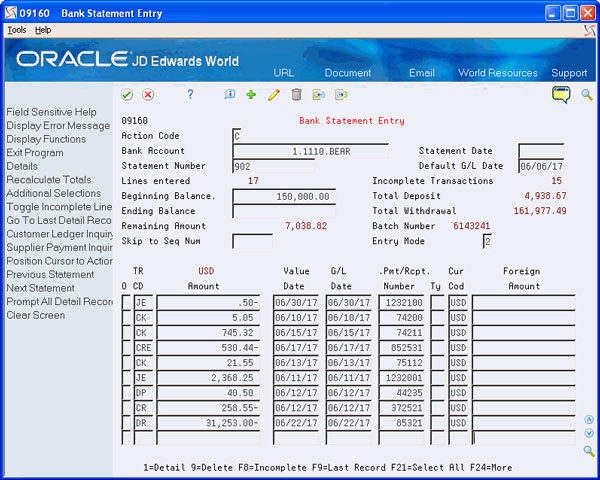
Task: Select Prompt All Detail Records
Action: [59, 302]
